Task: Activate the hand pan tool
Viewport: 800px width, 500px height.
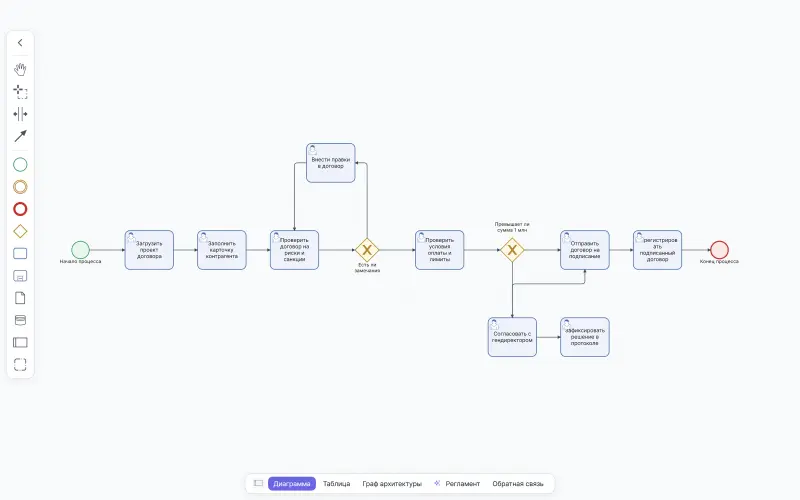Action: 20,69
